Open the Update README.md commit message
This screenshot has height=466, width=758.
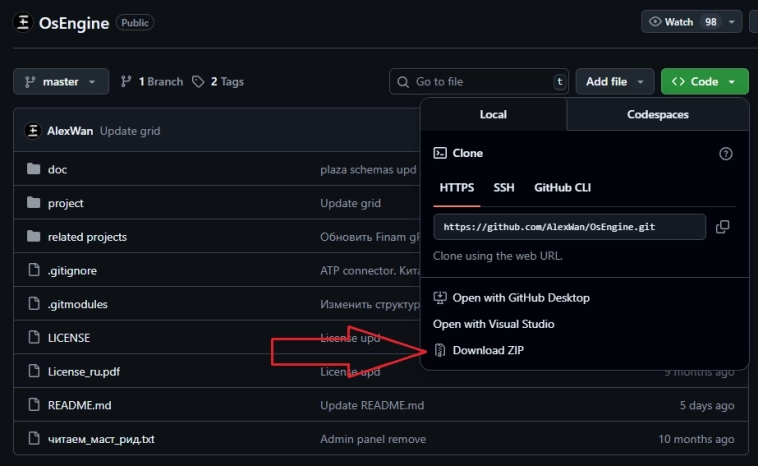coord(372,405)
